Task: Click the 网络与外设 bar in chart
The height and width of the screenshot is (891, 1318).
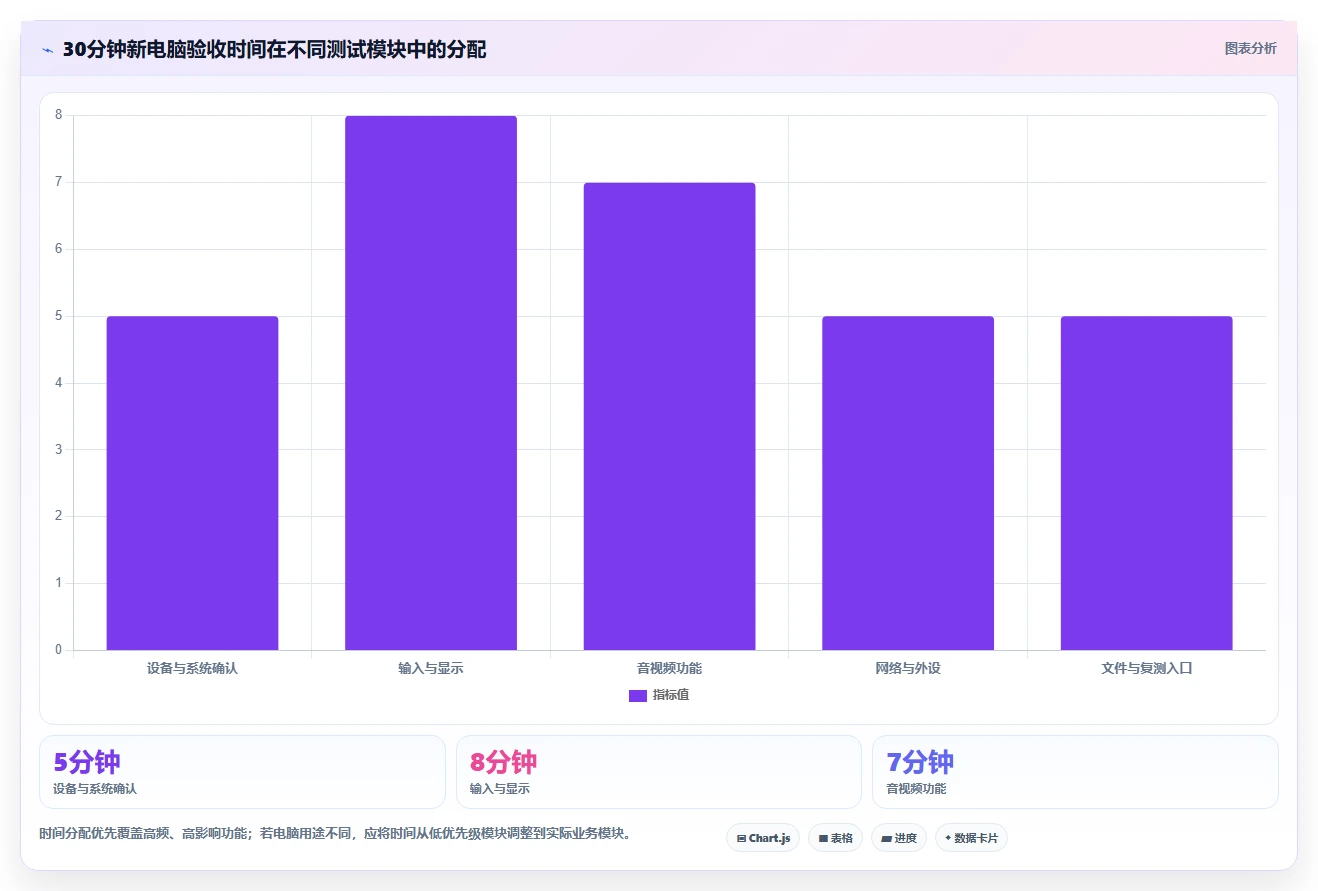Action: [x=908, y=483]
